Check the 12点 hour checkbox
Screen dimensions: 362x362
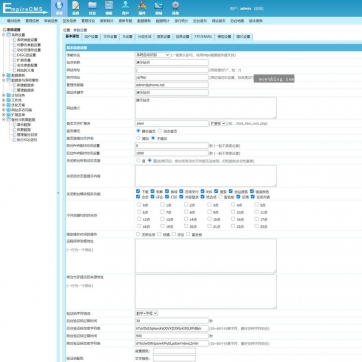click(x=139, y=219)
